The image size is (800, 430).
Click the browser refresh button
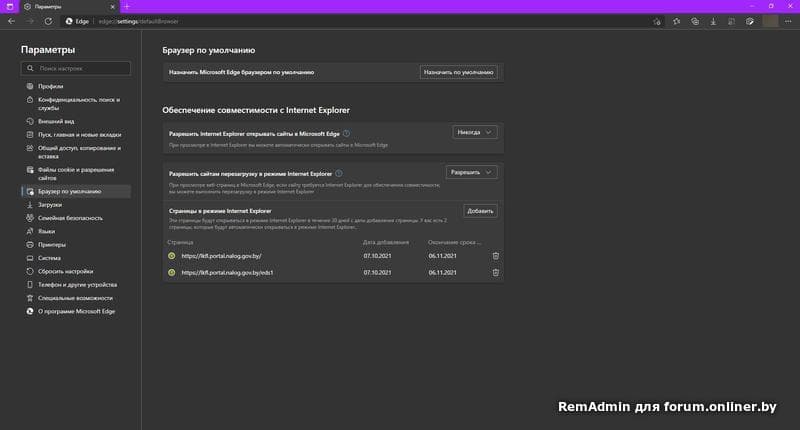[48, 21]
